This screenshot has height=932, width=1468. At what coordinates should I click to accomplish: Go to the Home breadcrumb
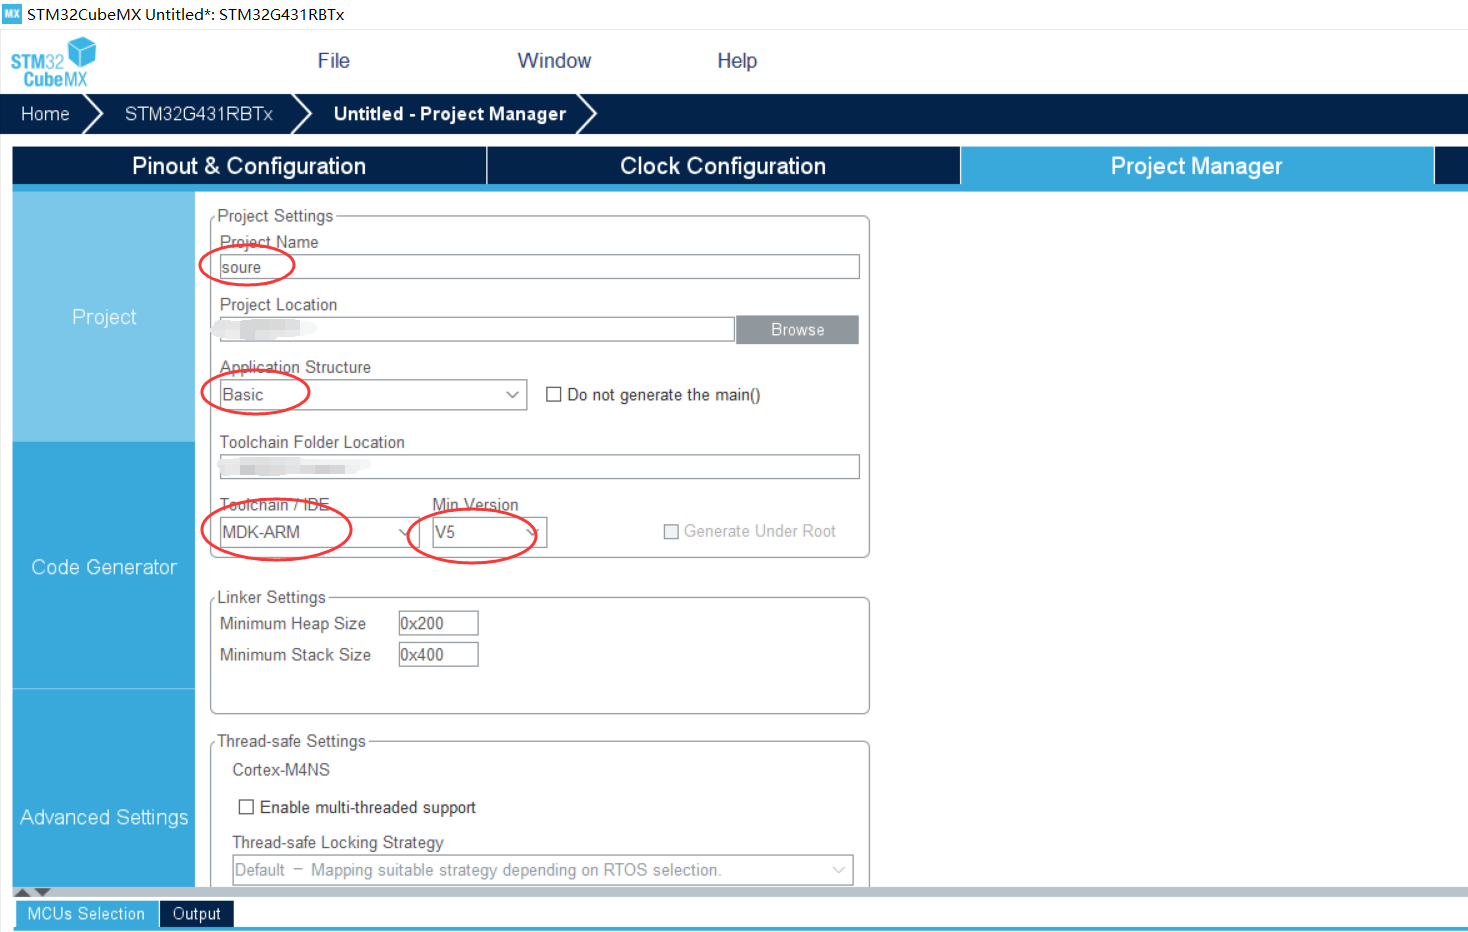pyautogui.click(x=45, y=114)
